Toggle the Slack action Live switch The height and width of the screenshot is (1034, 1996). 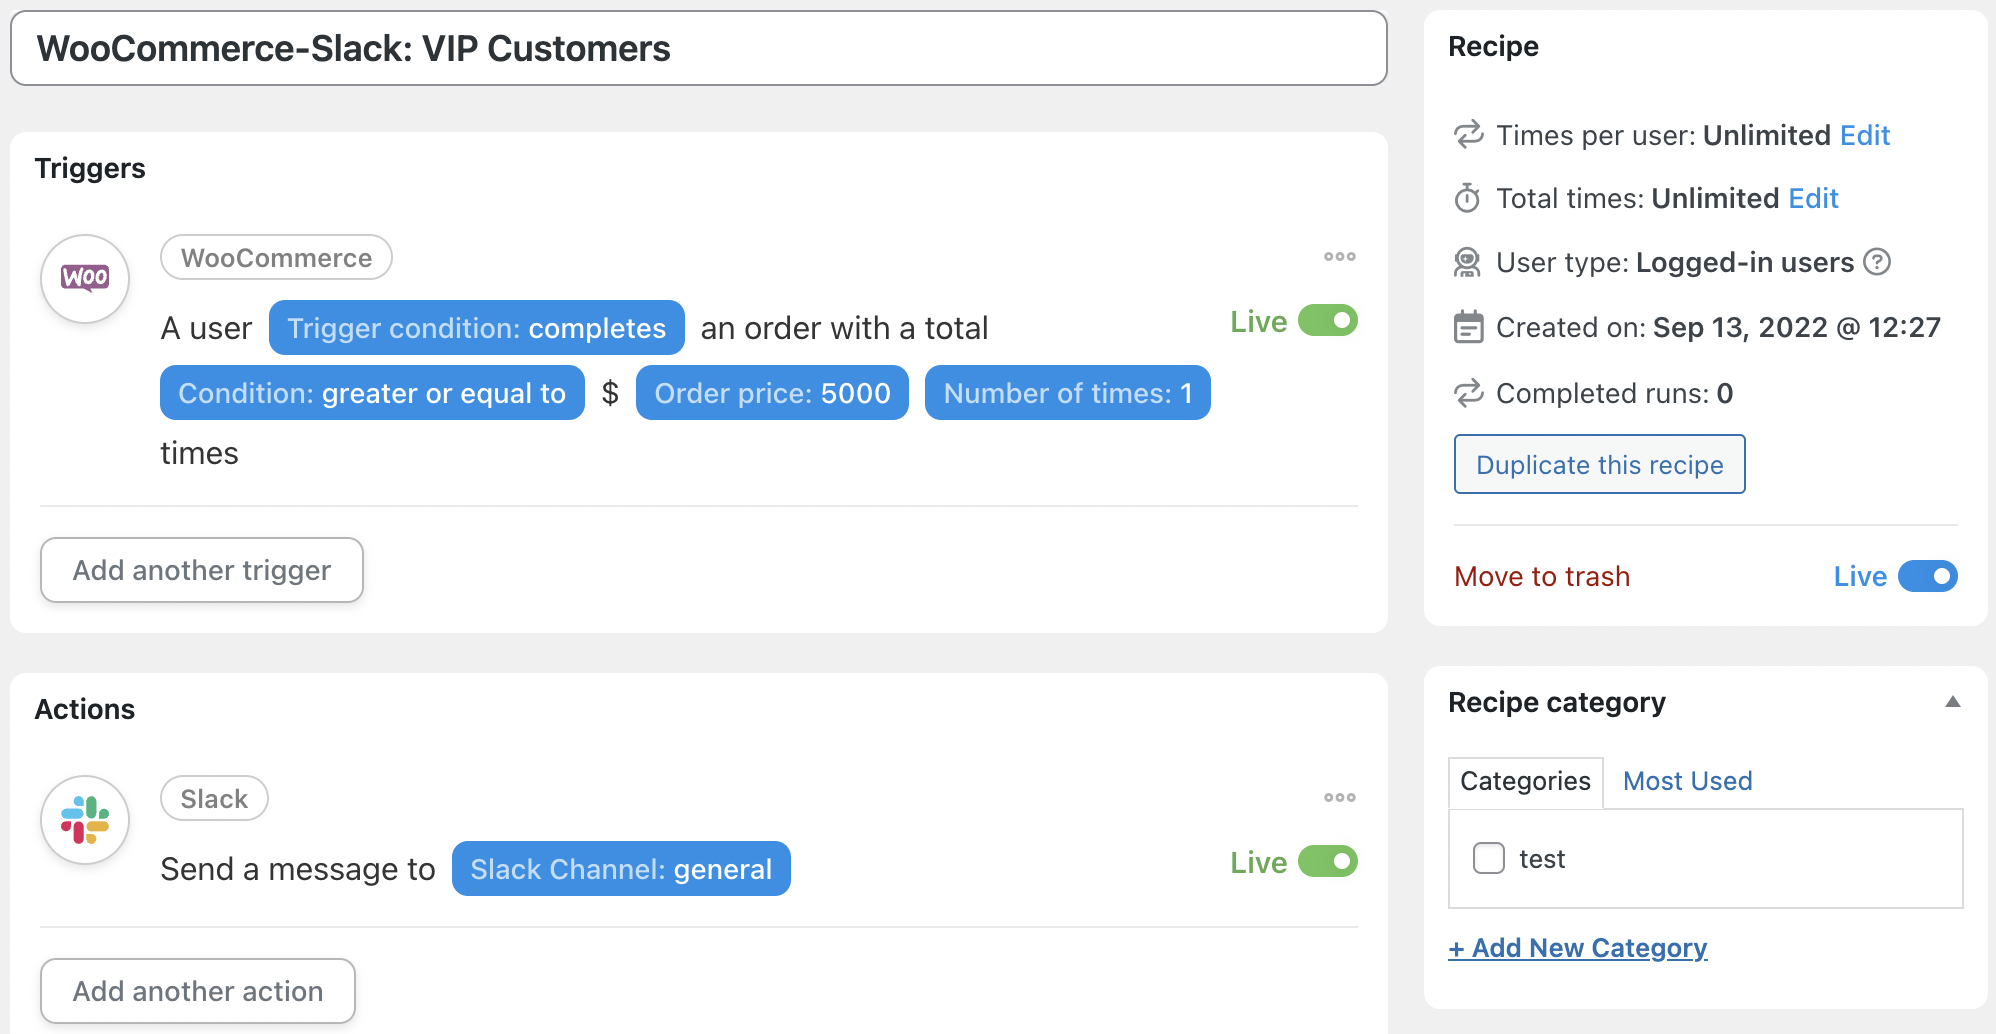point(1327,862)
